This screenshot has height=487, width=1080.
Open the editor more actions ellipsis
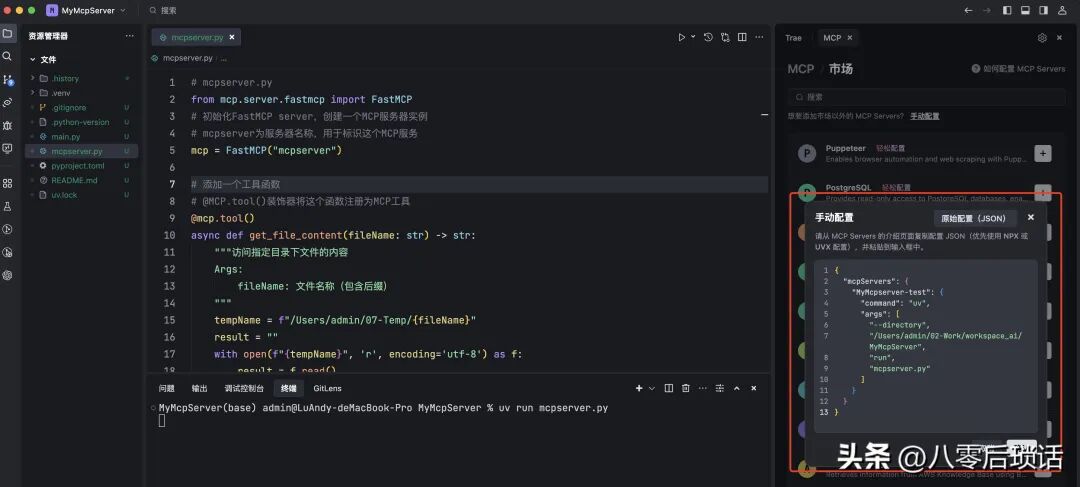click(x=759, y=37)
